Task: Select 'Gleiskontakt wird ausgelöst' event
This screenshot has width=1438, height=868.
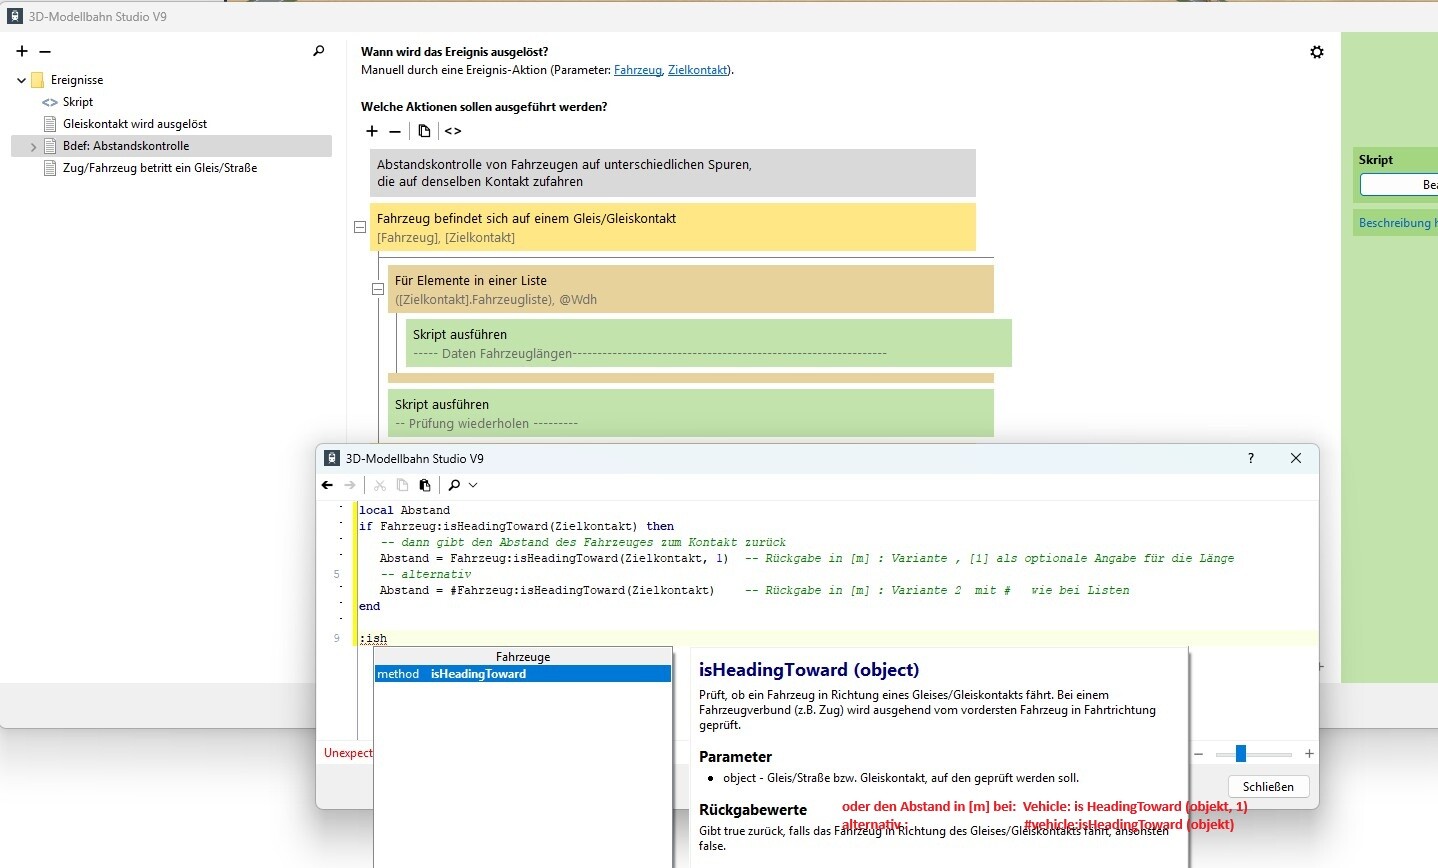Action: tap(135, 124)
